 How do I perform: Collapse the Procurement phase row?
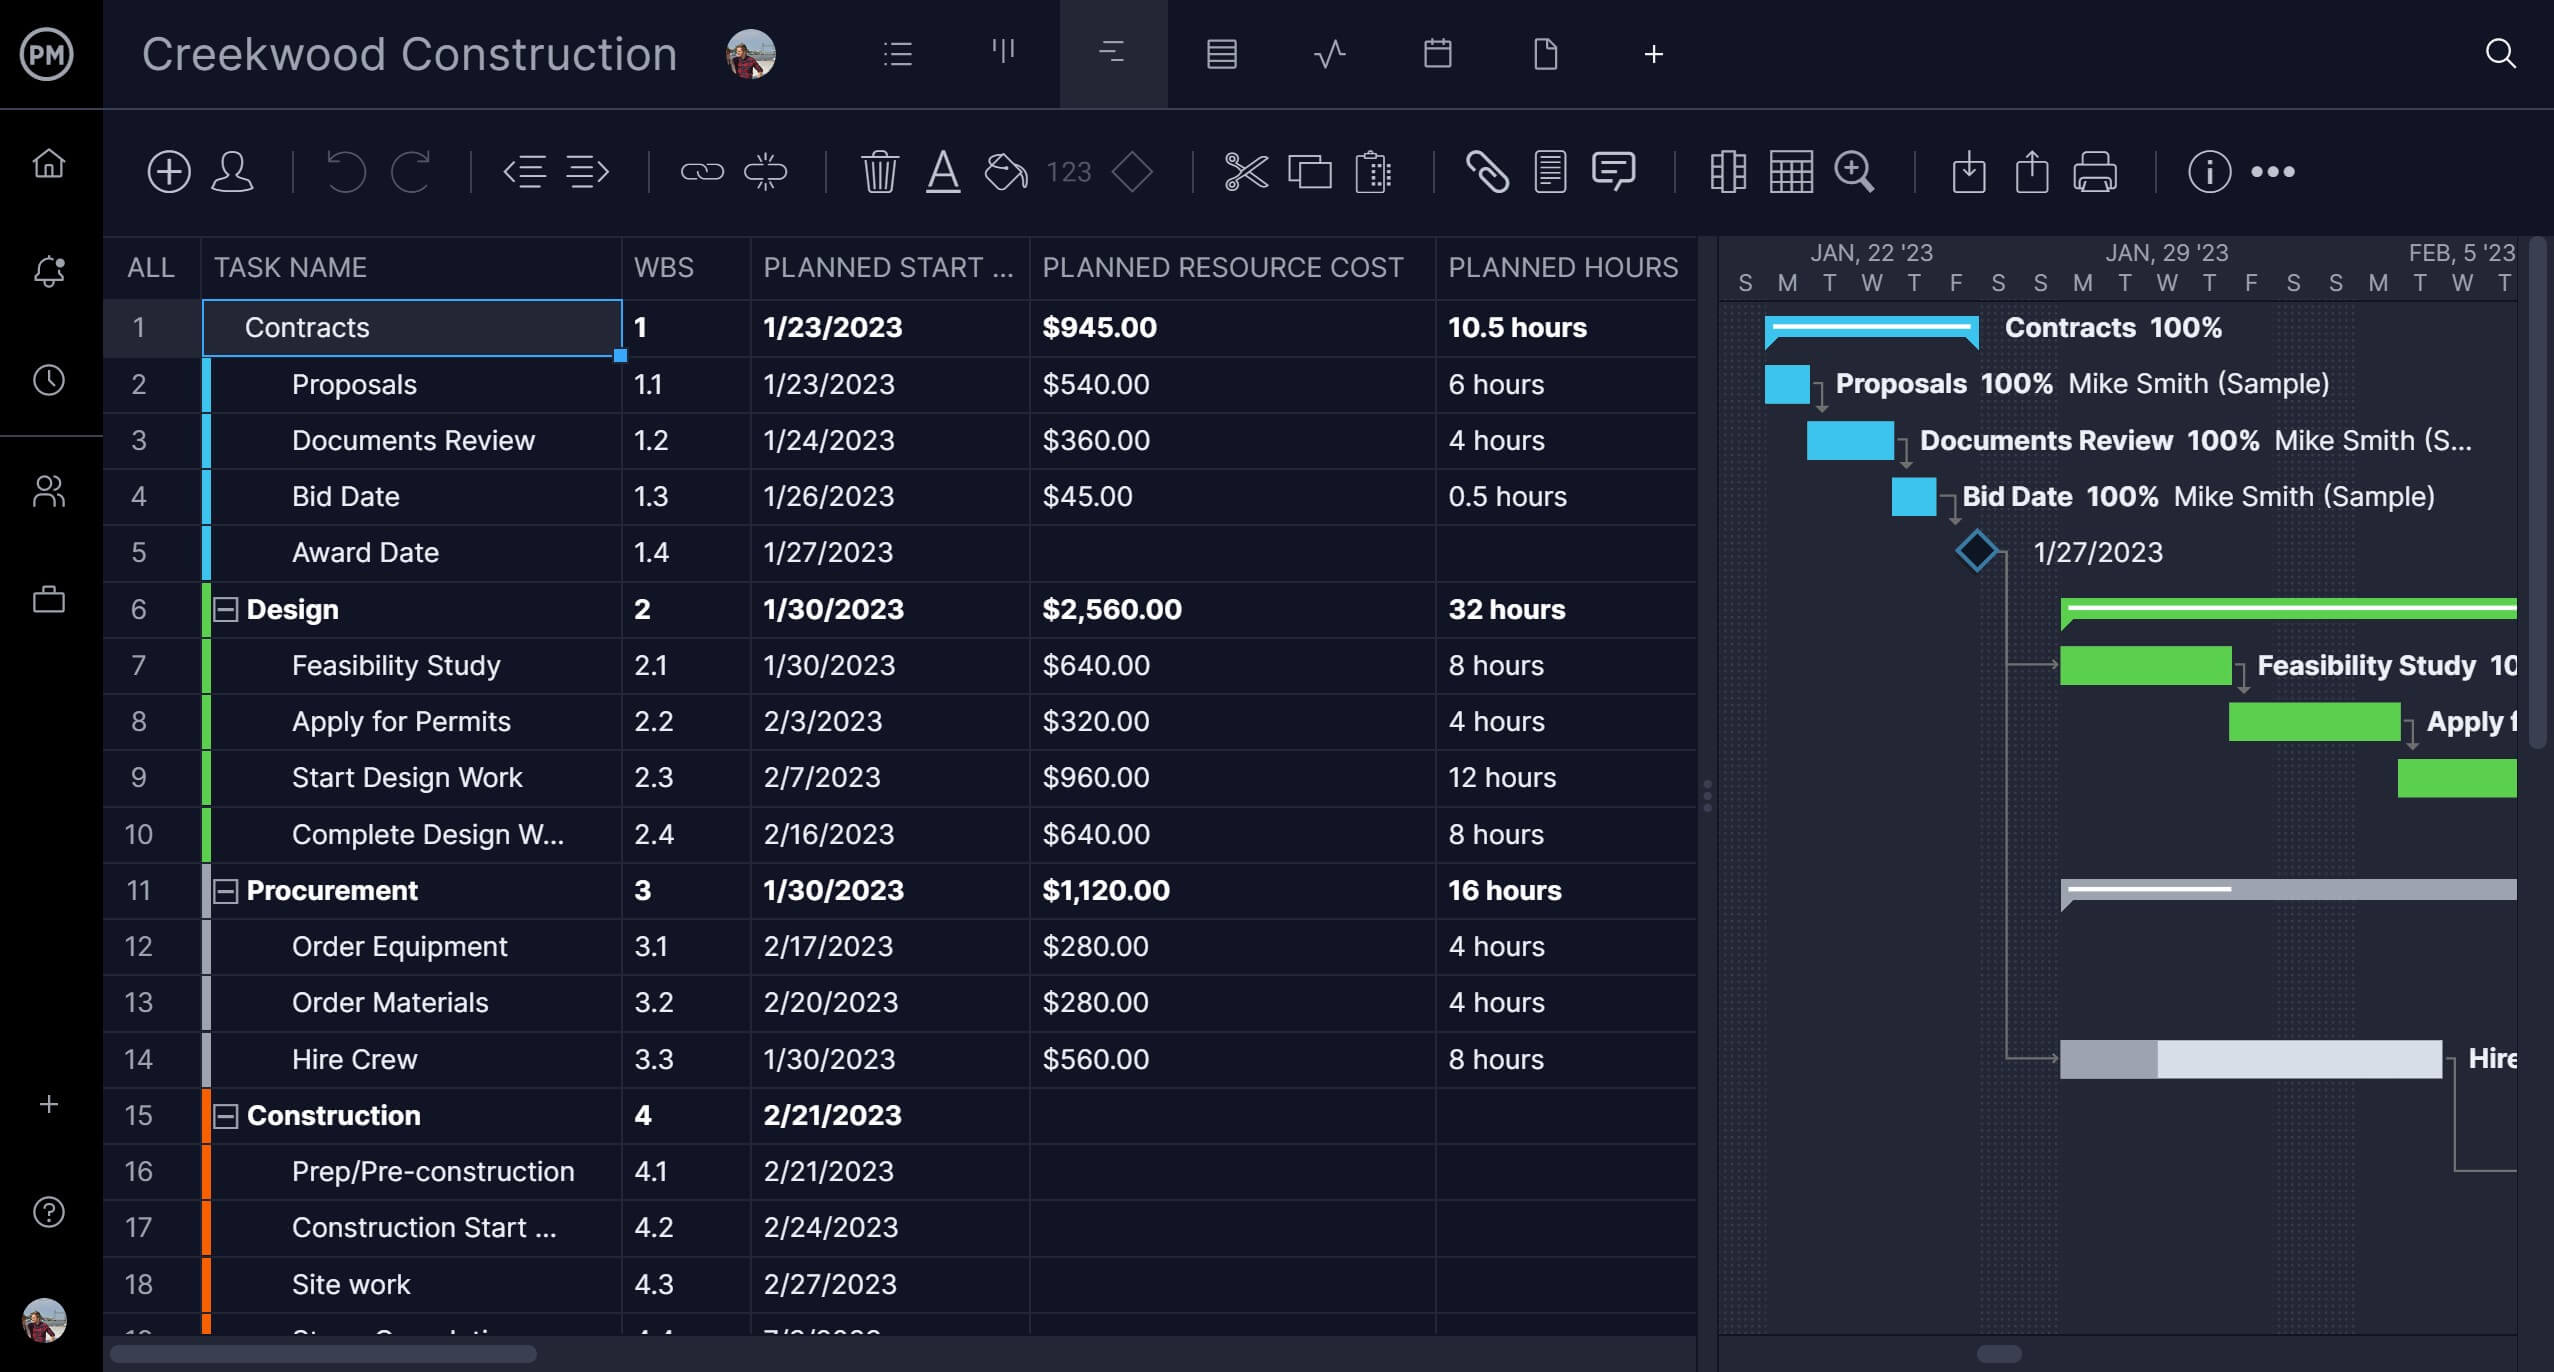228,889
